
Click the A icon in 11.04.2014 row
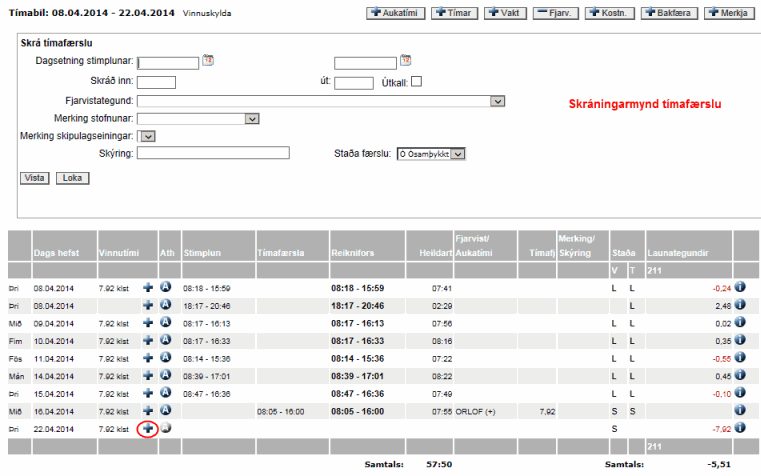(x=165, y=357)
